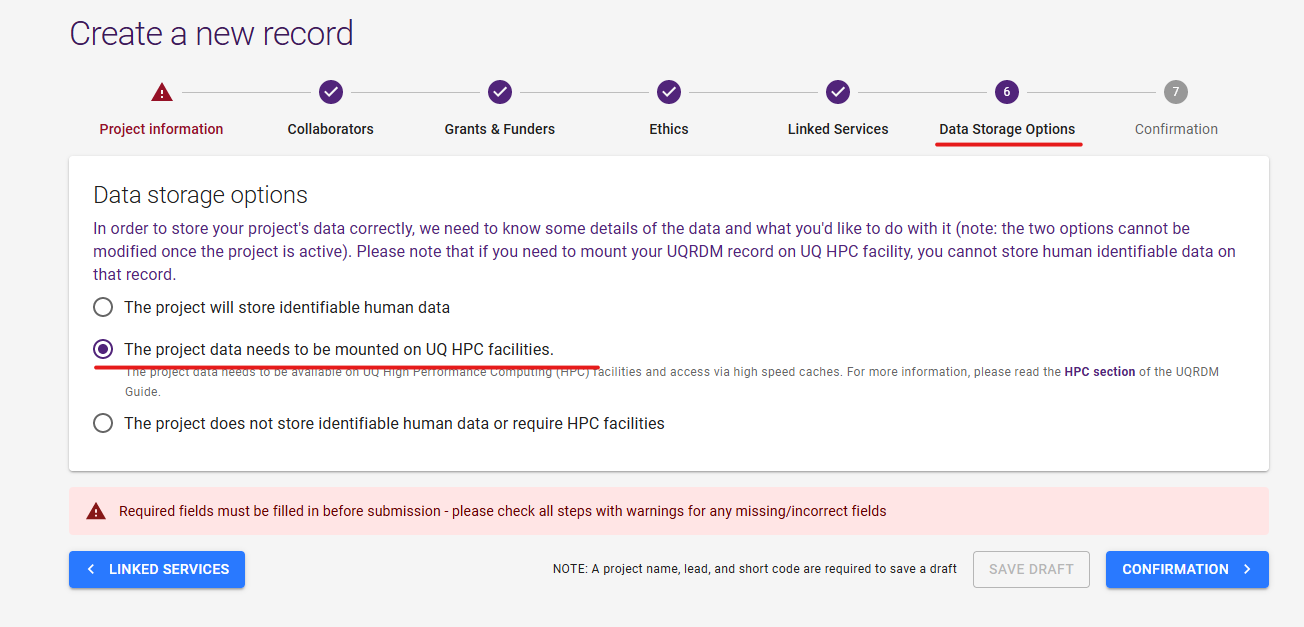
Task: Open the Project information step label
Action: tap(162, 129)
